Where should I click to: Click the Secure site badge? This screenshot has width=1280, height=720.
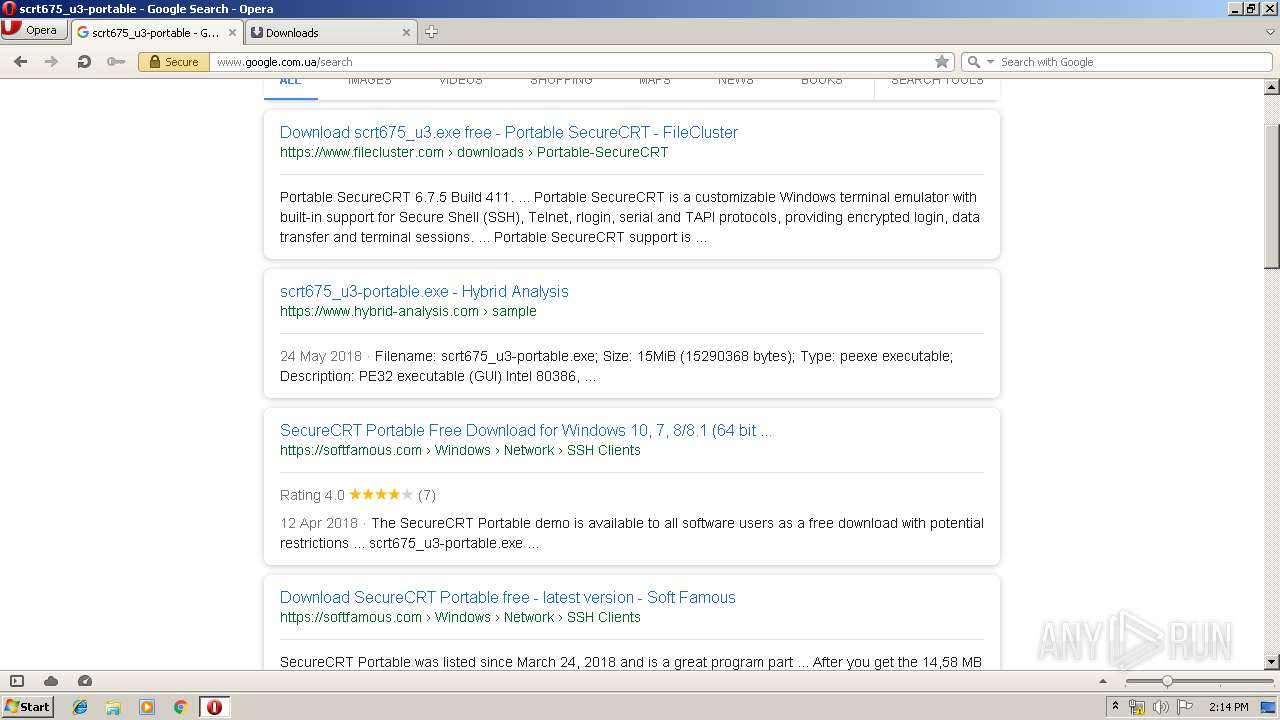point(172,62)
